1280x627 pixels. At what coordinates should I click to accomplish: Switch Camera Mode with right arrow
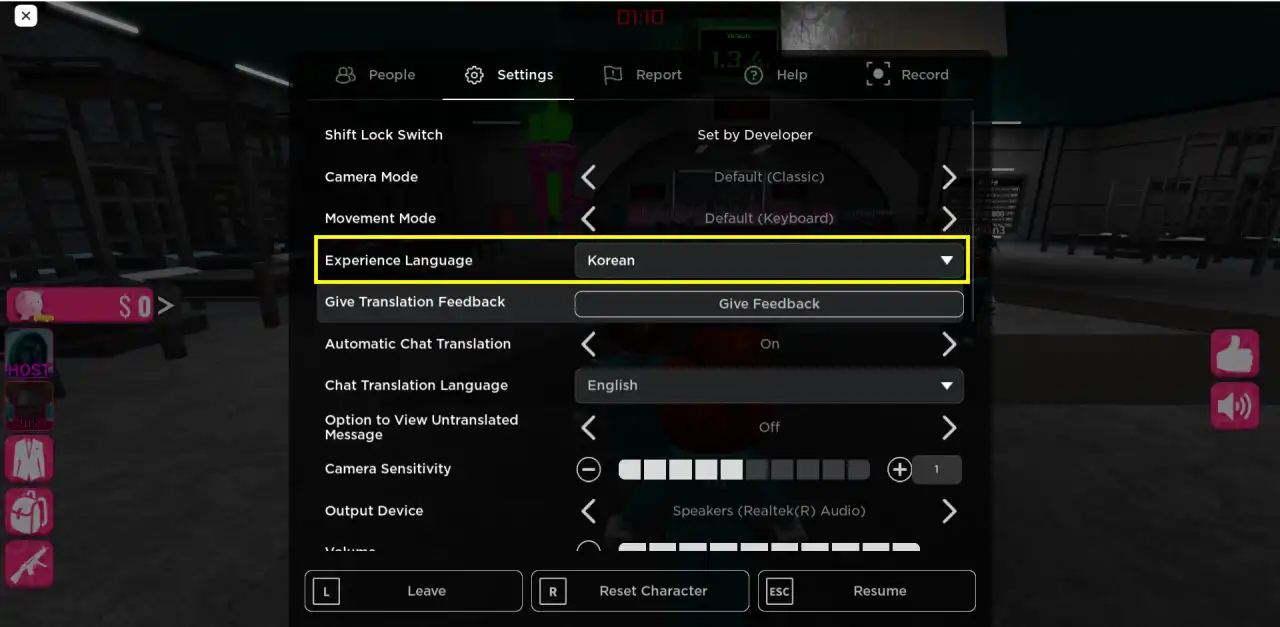(x=948, y=178)
